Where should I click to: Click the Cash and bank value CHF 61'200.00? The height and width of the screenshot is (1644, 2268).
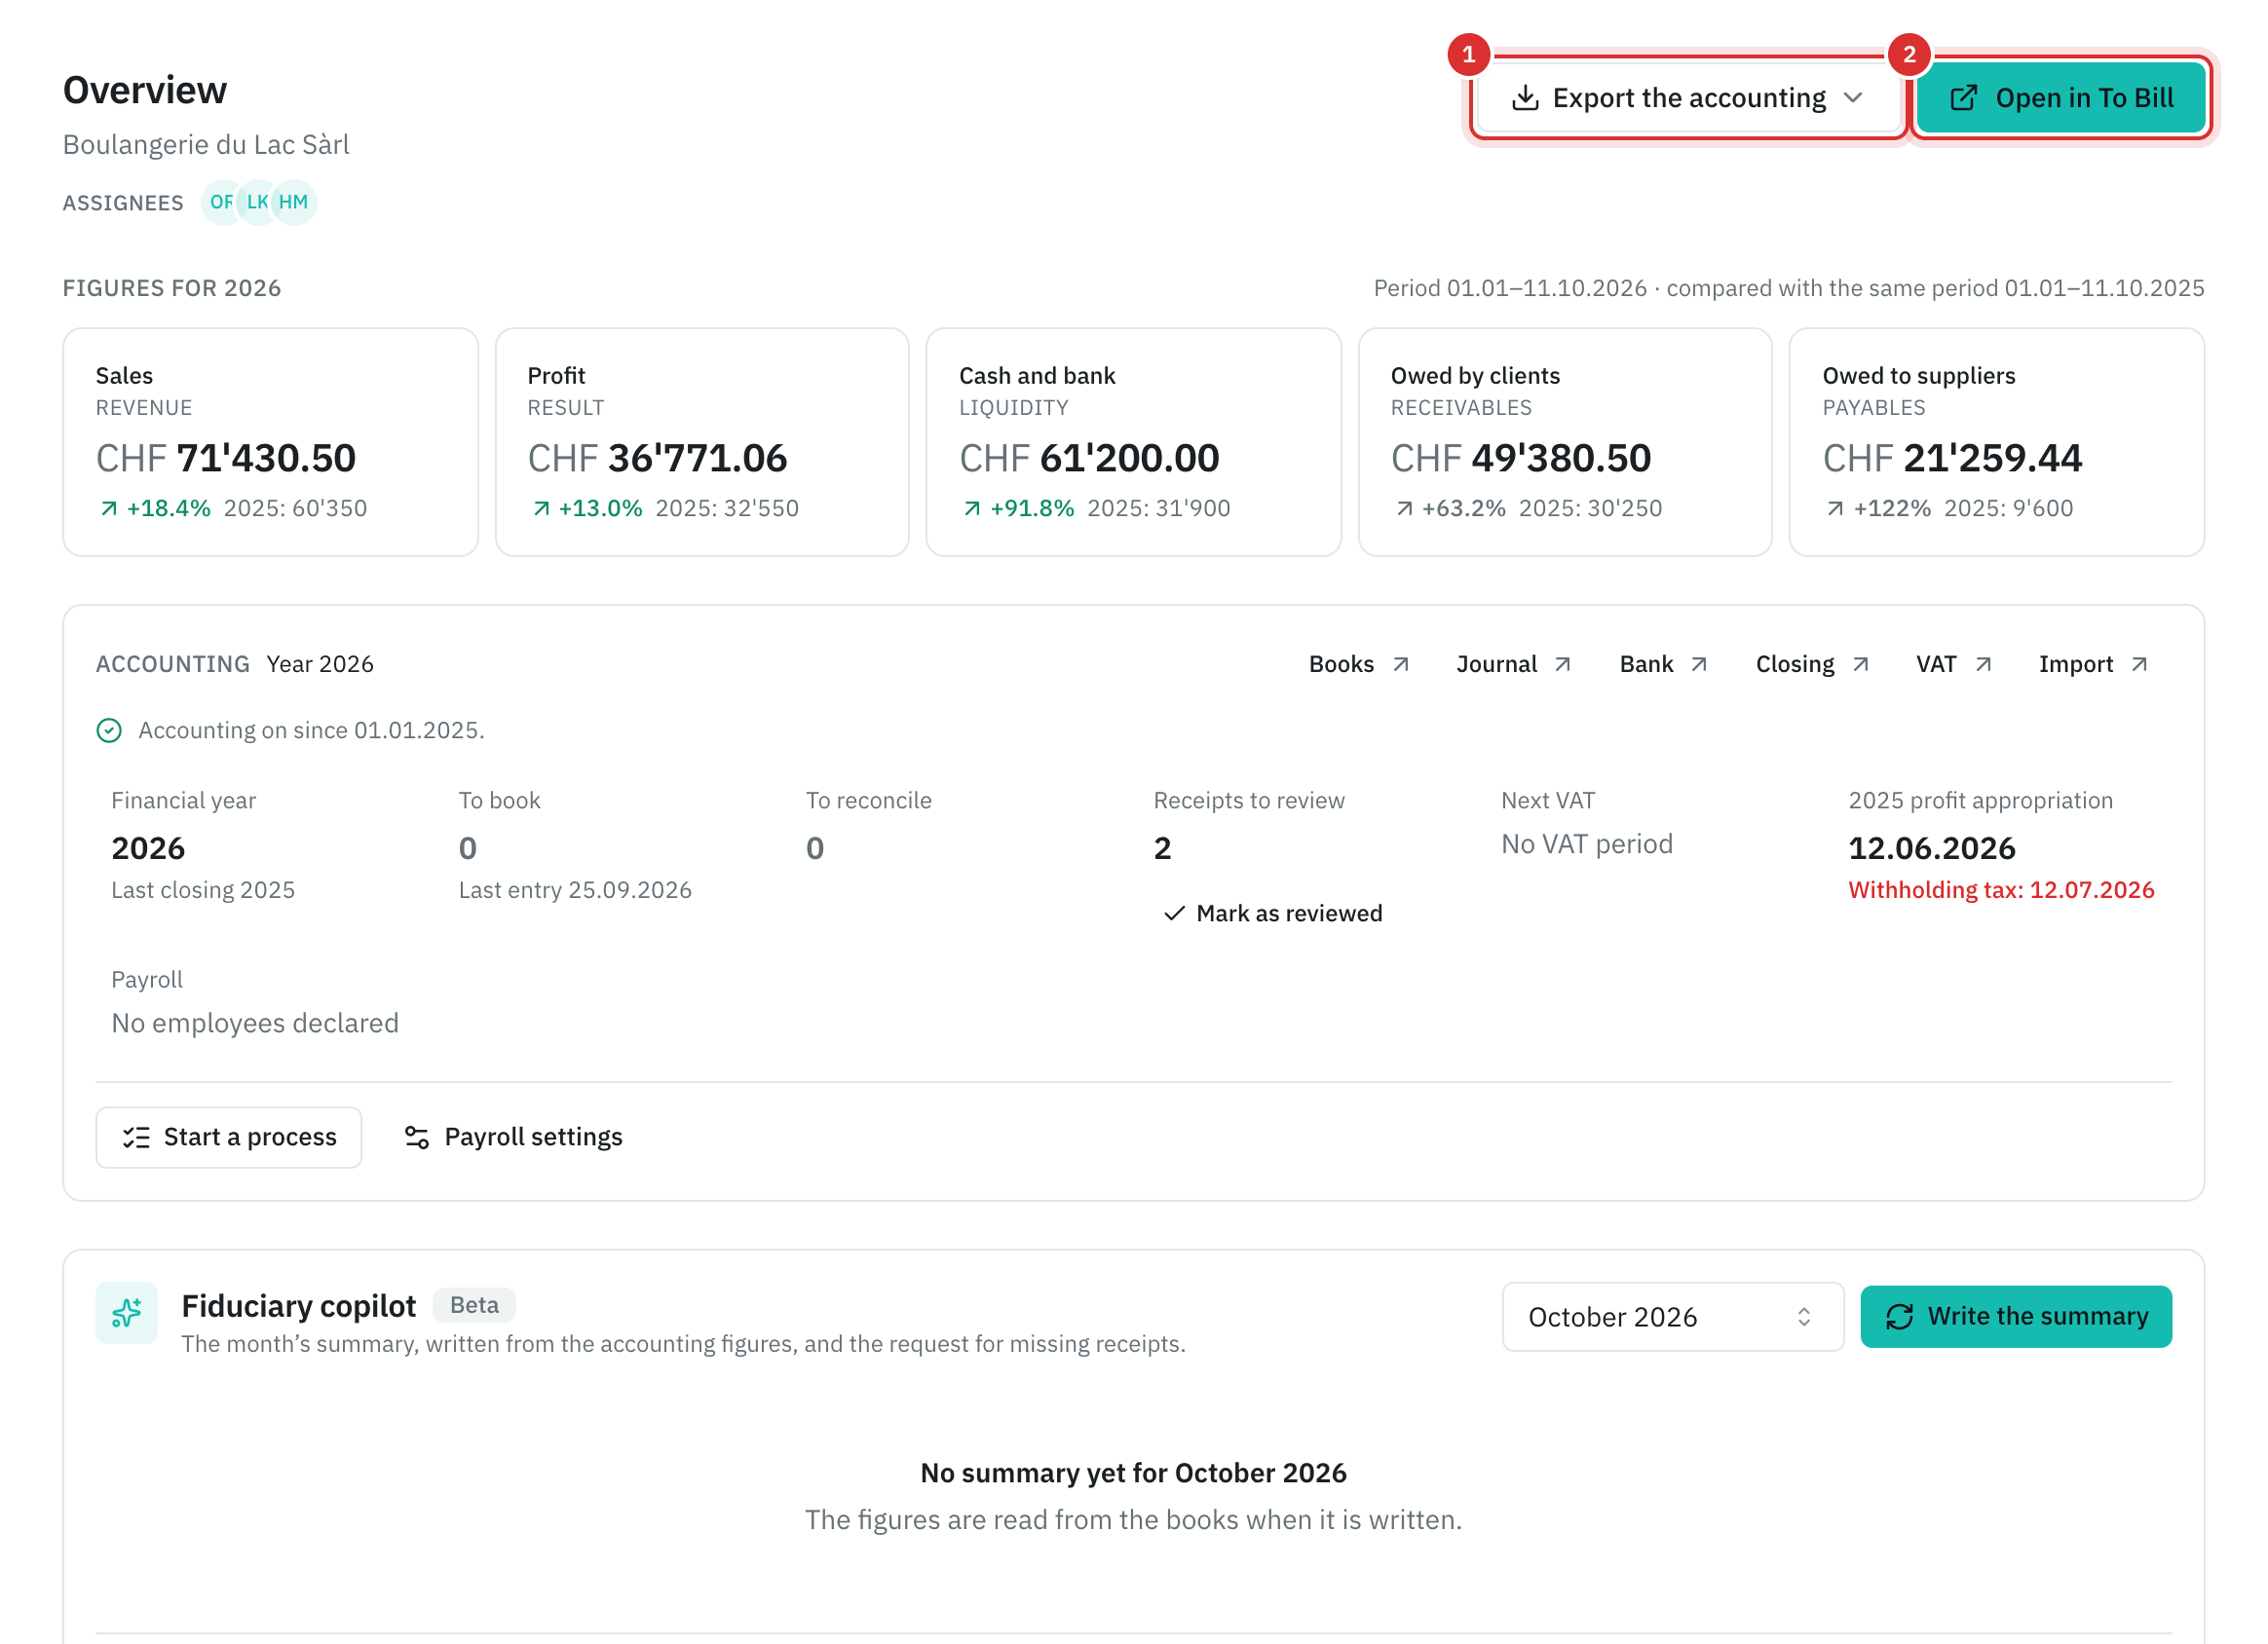[x=1089, y=459]
